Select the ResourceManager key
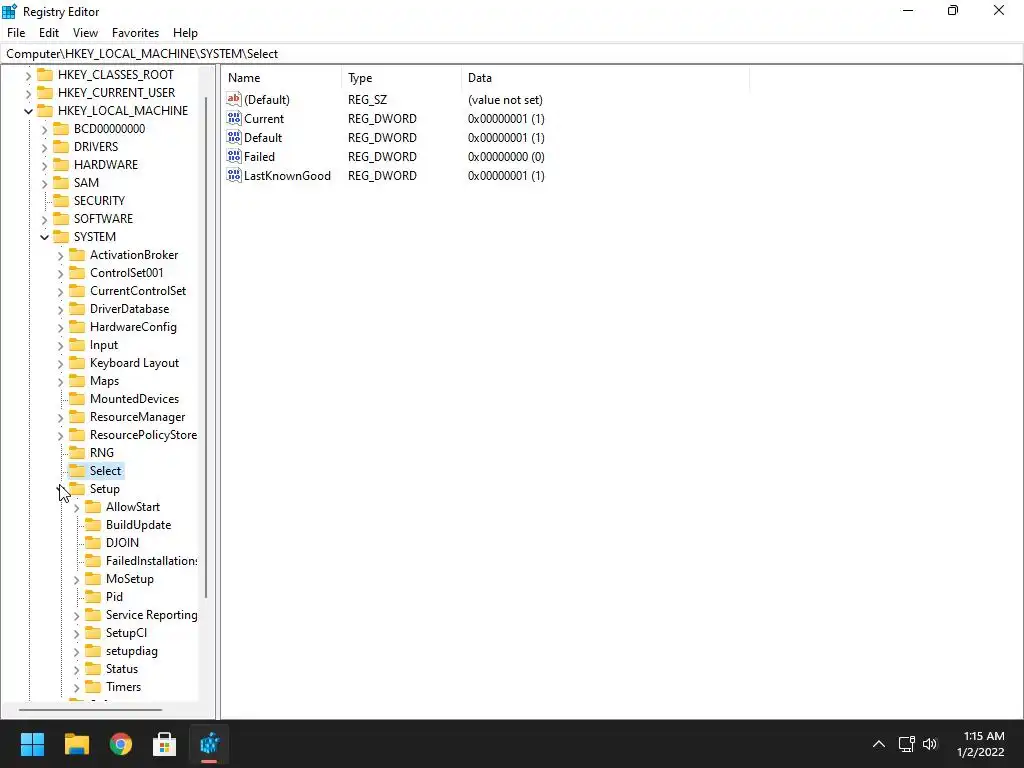1024x768 pixels. pyautogui.click(x=137, y=417)
